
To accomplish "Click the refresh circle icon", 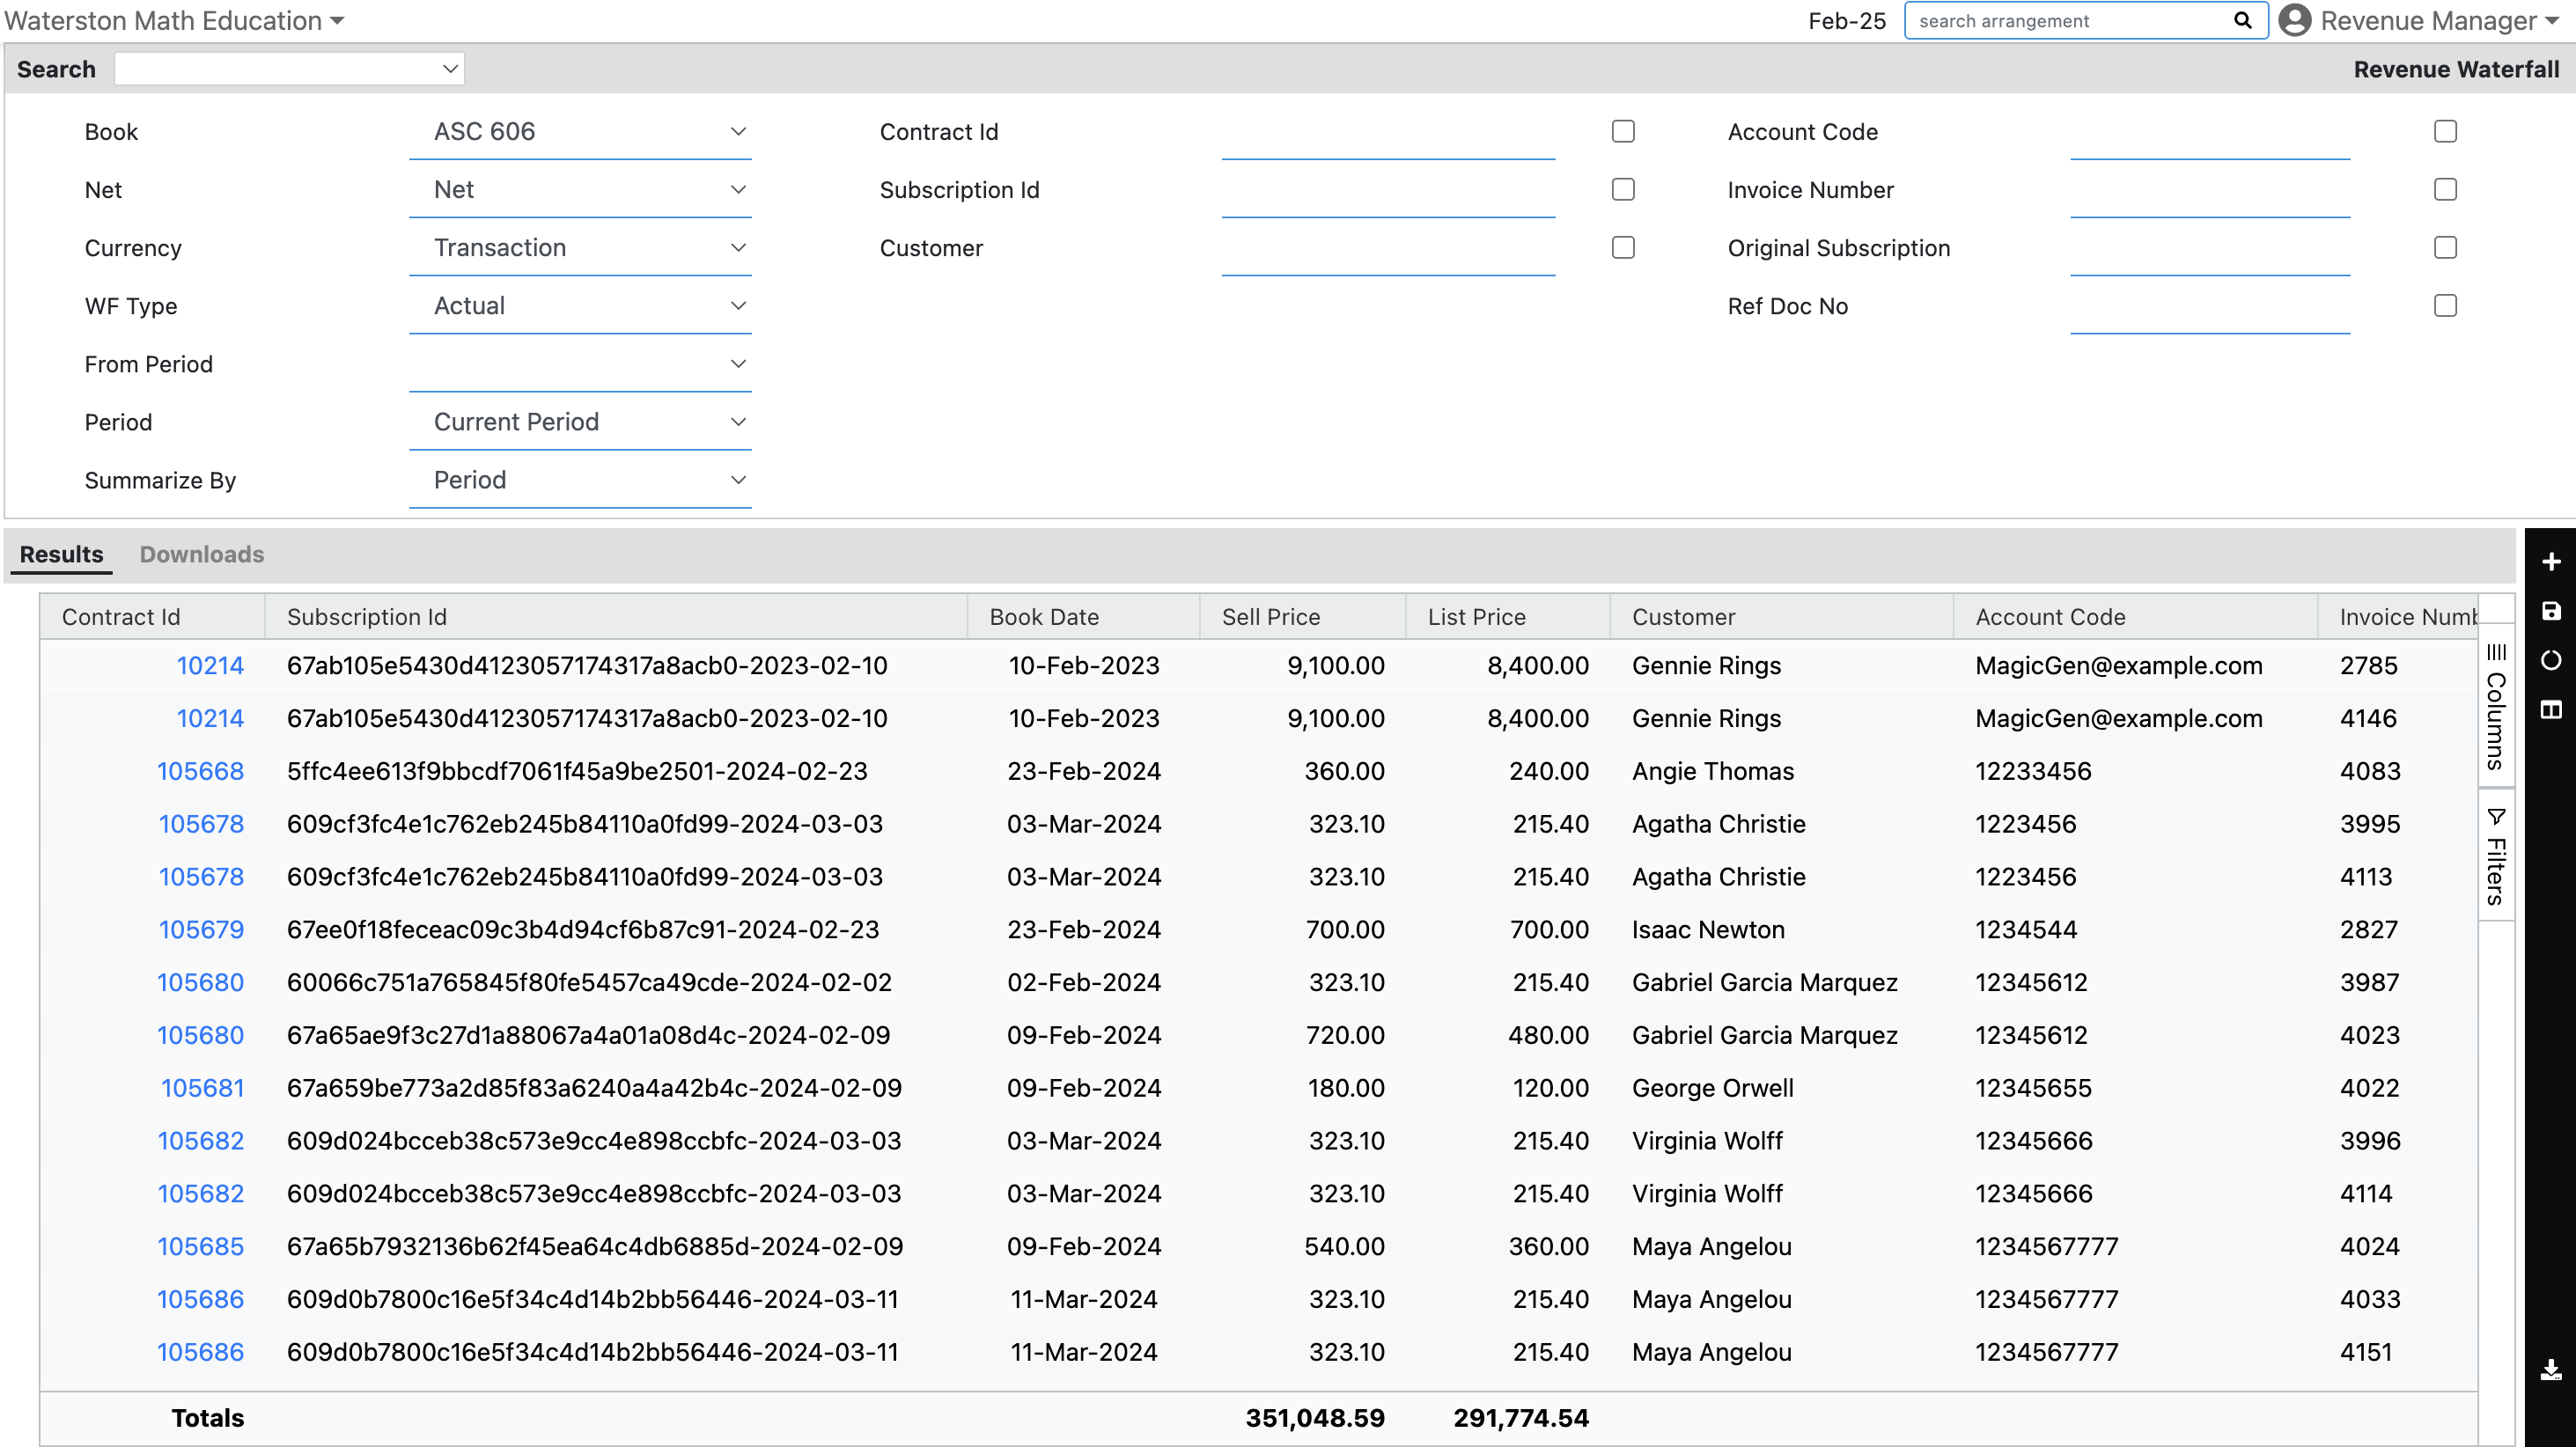I will [x=2551, y=661].
